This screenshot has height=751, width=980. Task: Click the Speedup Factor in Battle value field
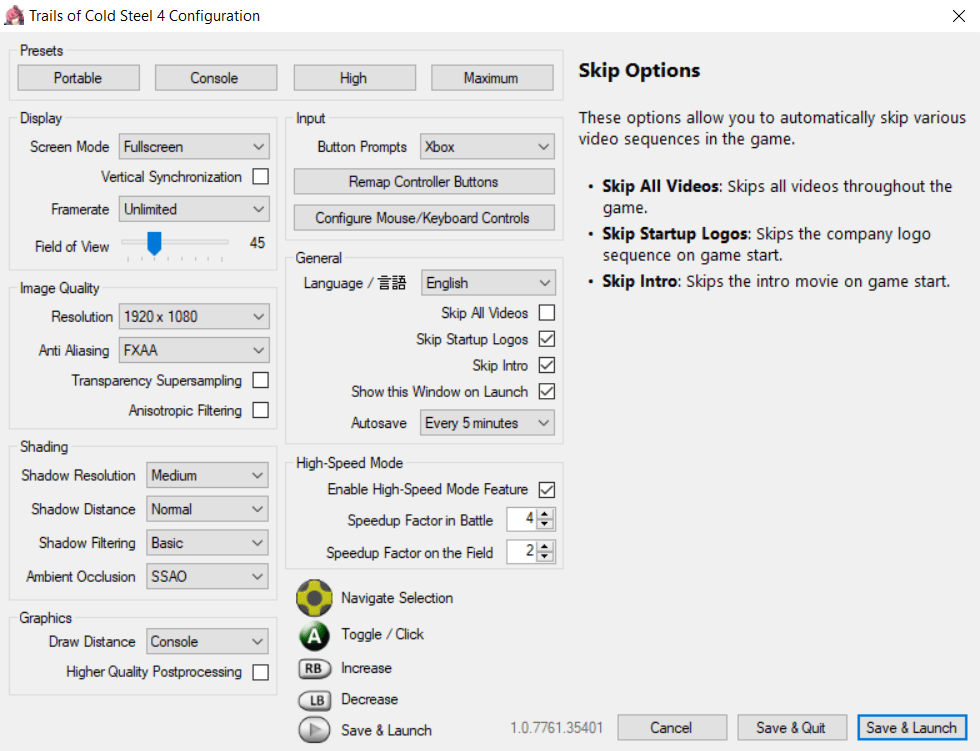click(522, 519)
